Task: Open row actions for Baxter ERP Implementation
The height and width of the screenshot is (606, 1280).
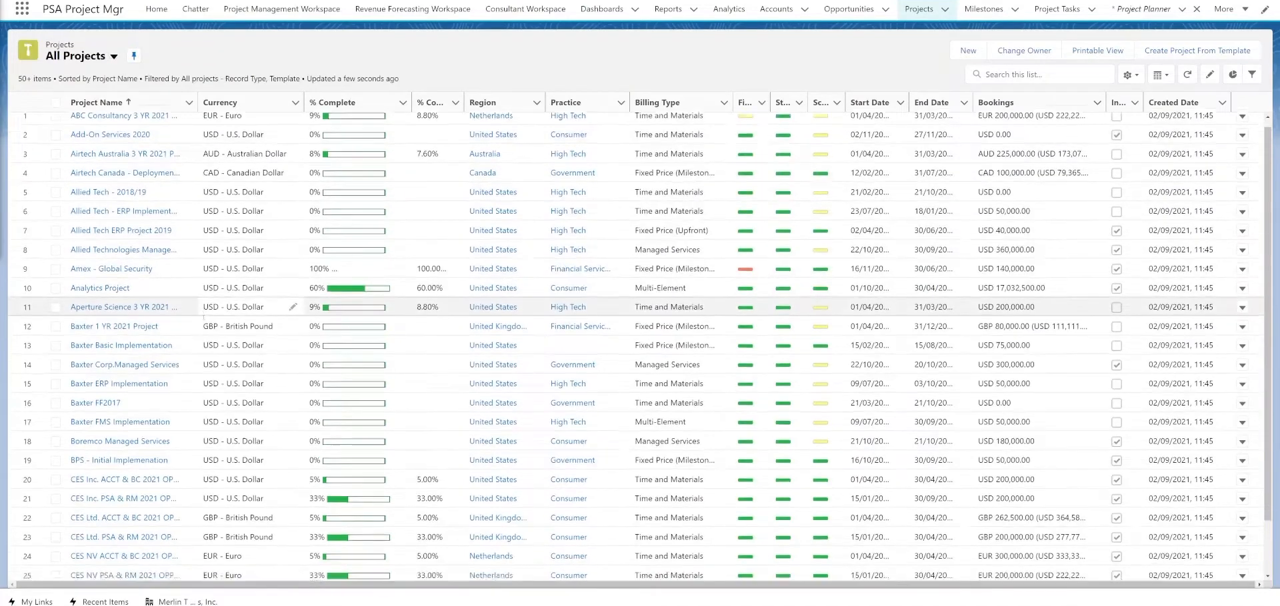Action: (1242, 384)
